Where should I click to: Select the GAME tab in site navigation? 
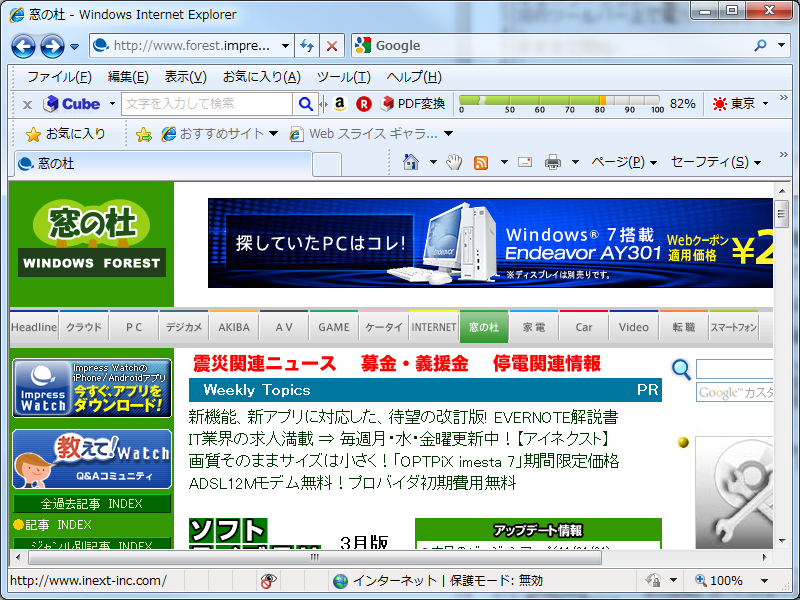(x=333, y=326)
